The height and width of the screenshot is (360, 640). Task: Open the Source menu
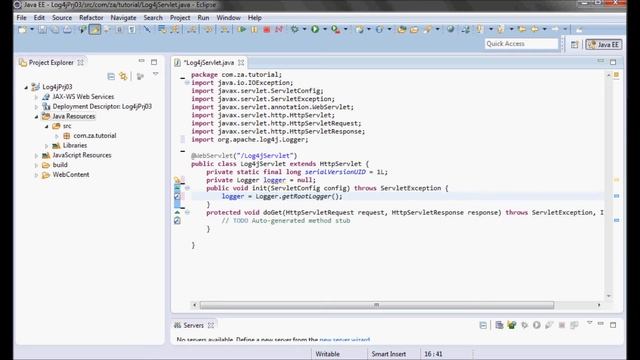62,18
